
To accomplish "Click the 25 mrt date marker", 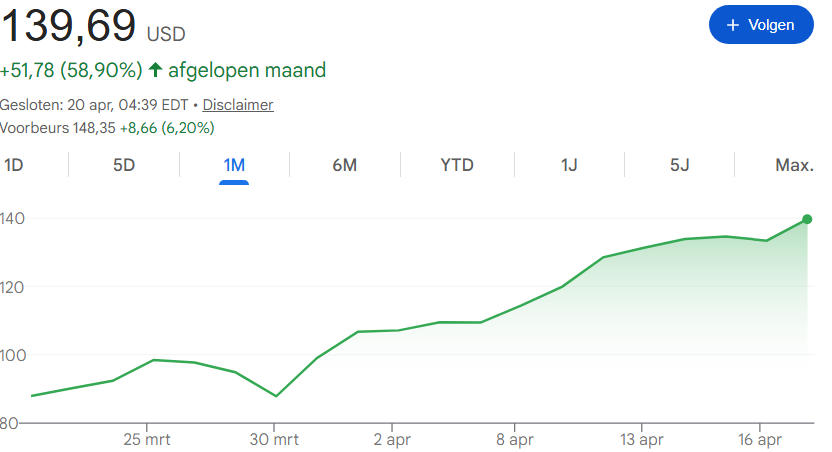I will (147, 439).
